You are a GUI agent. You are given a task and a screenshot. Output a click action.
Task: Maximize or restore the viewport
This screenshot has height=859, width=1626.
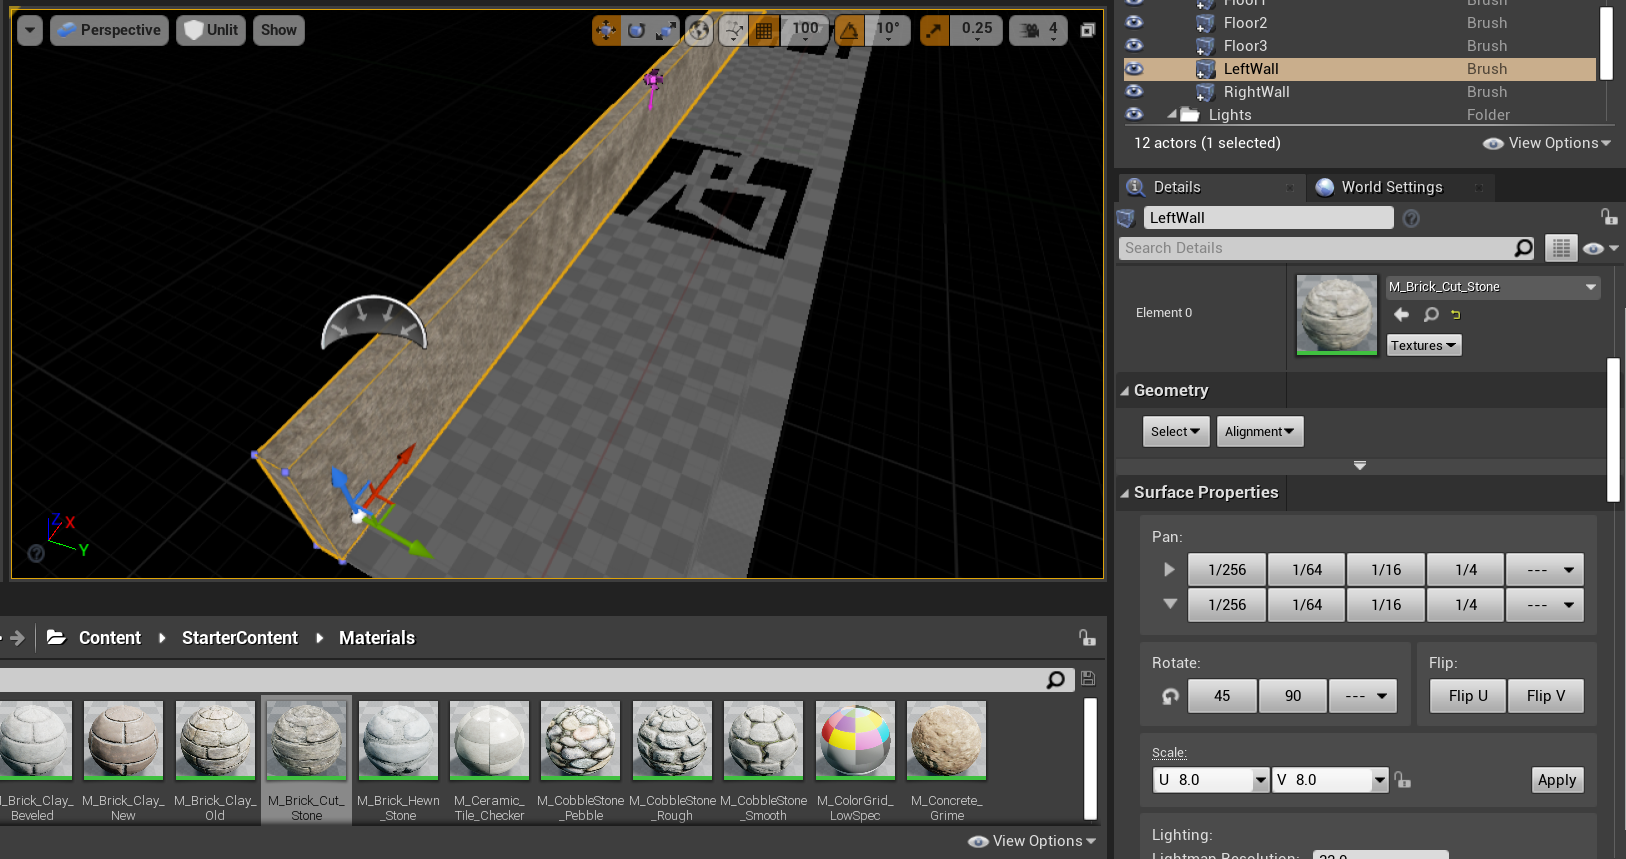tap(1087, 30)
